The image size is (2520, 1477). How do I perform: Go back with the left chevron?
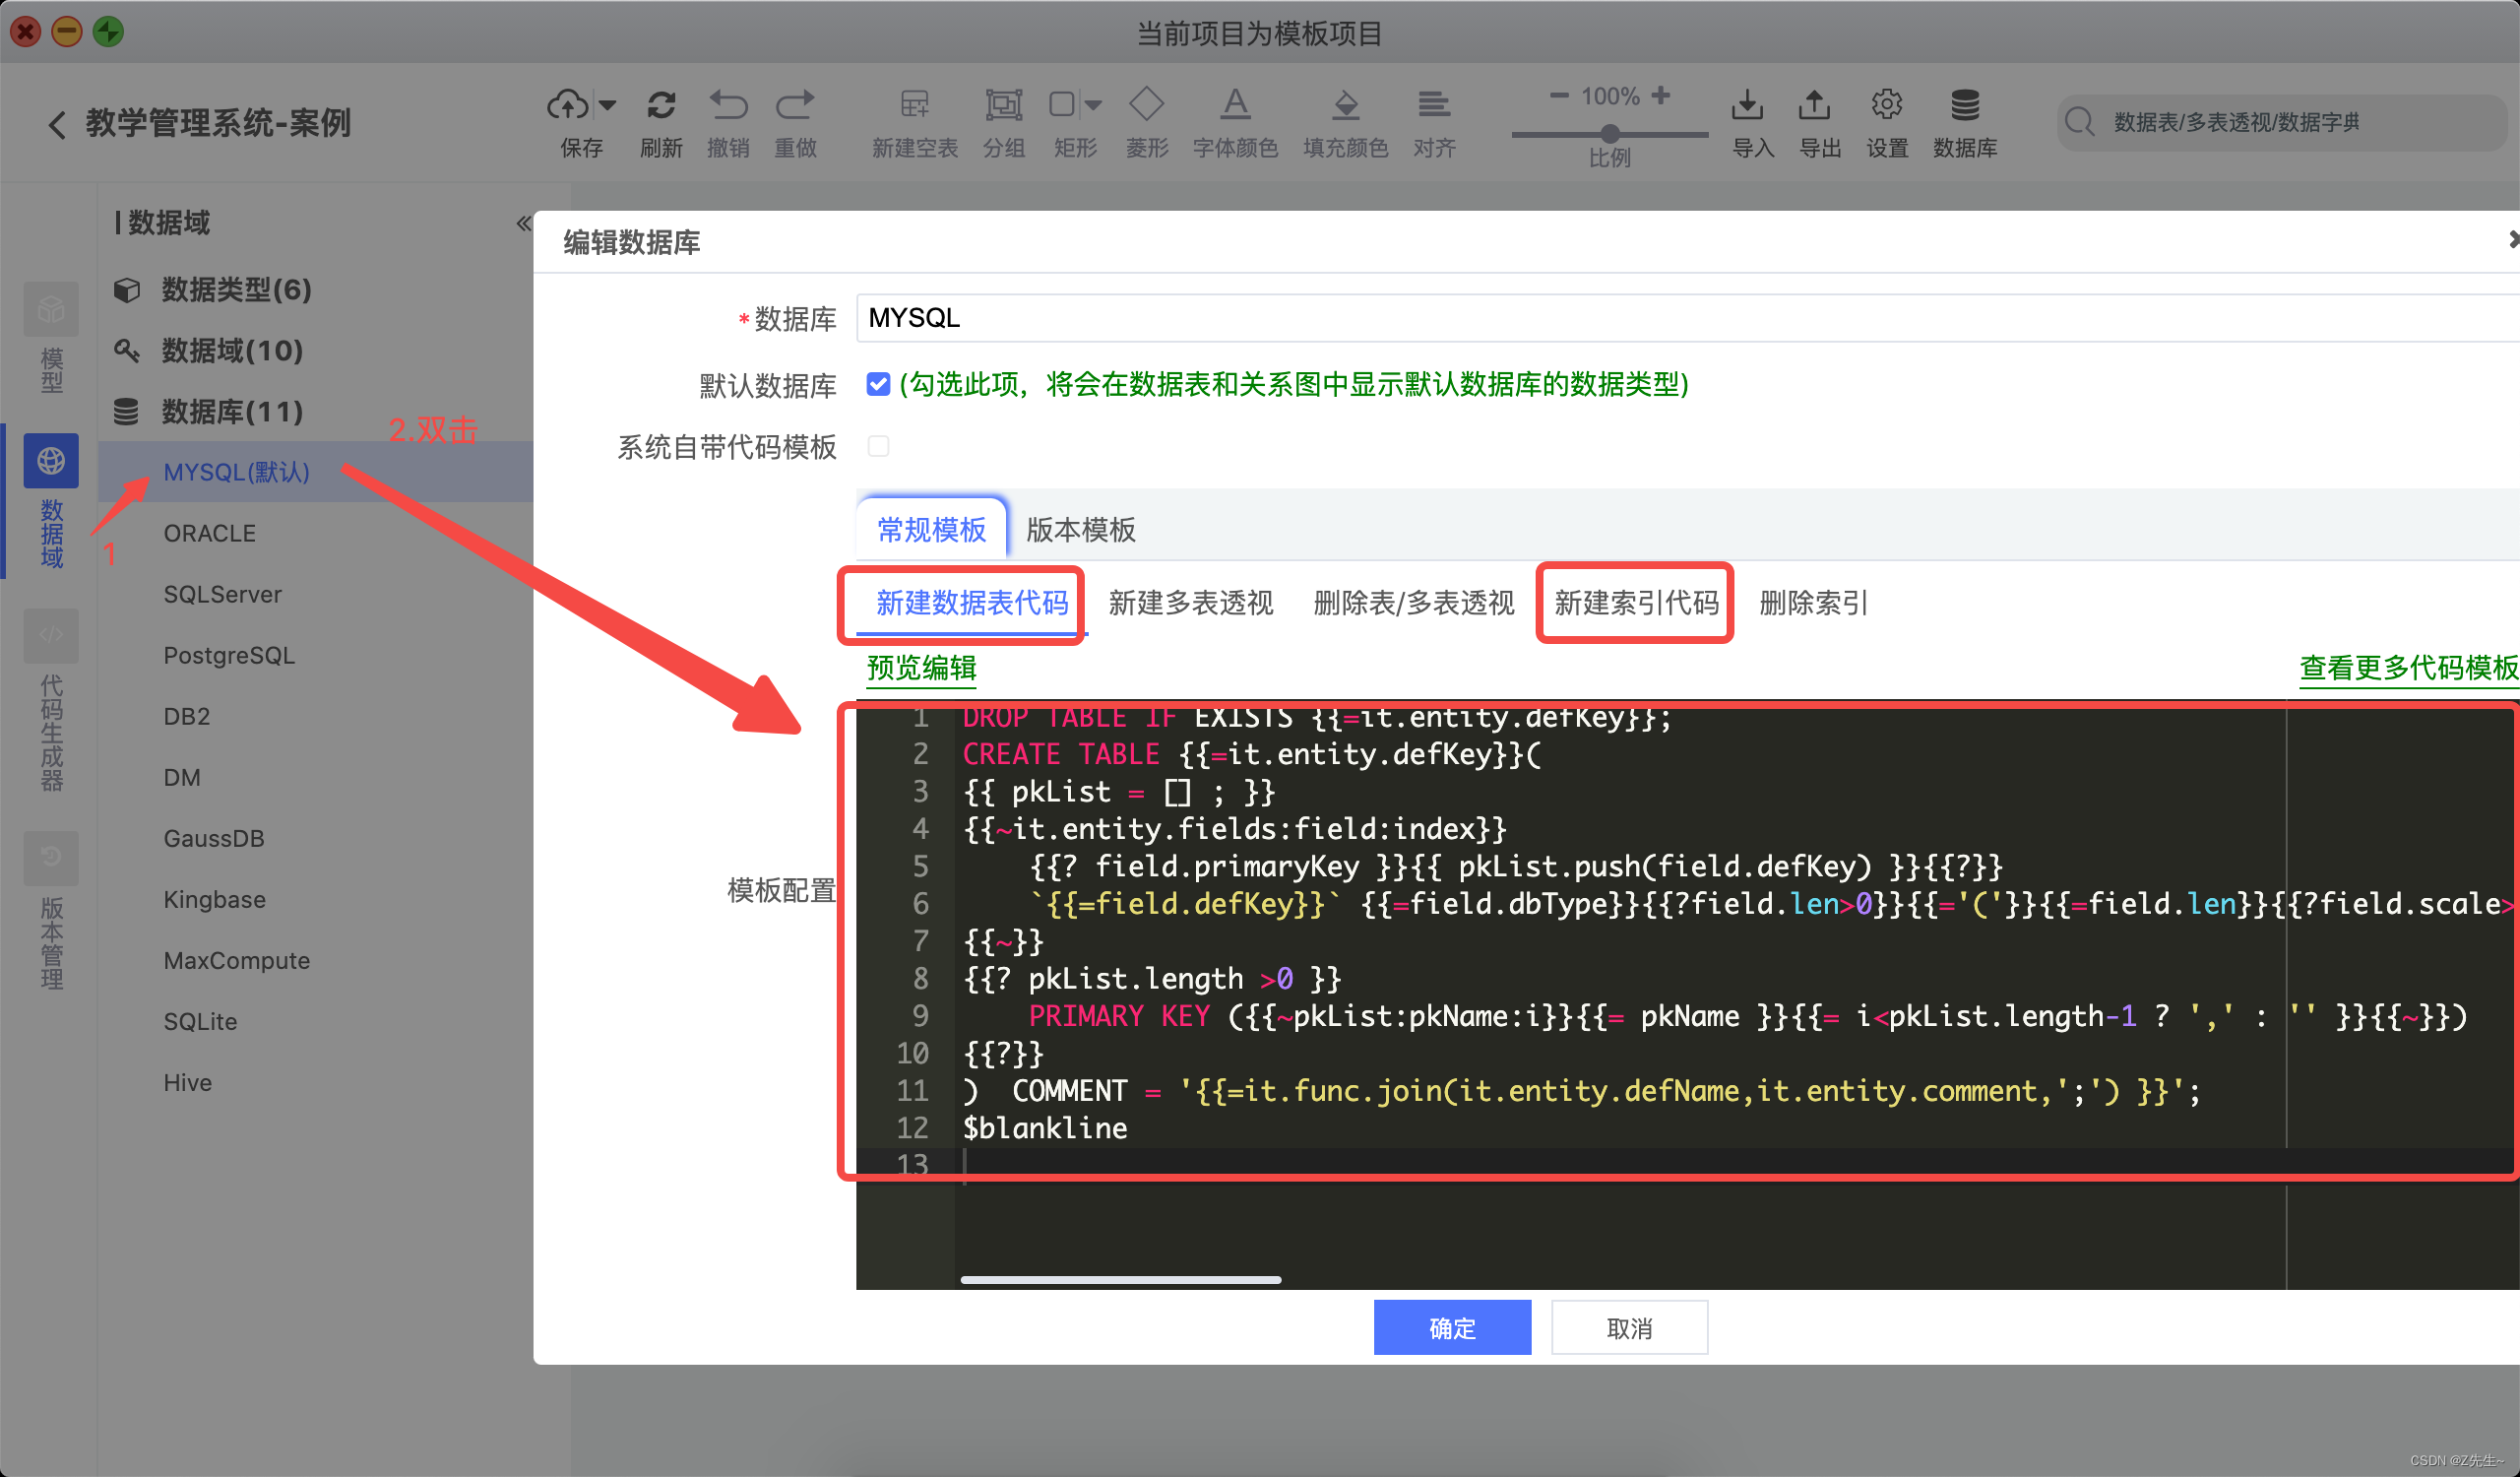pyautogui.click(x=57, y=124)
